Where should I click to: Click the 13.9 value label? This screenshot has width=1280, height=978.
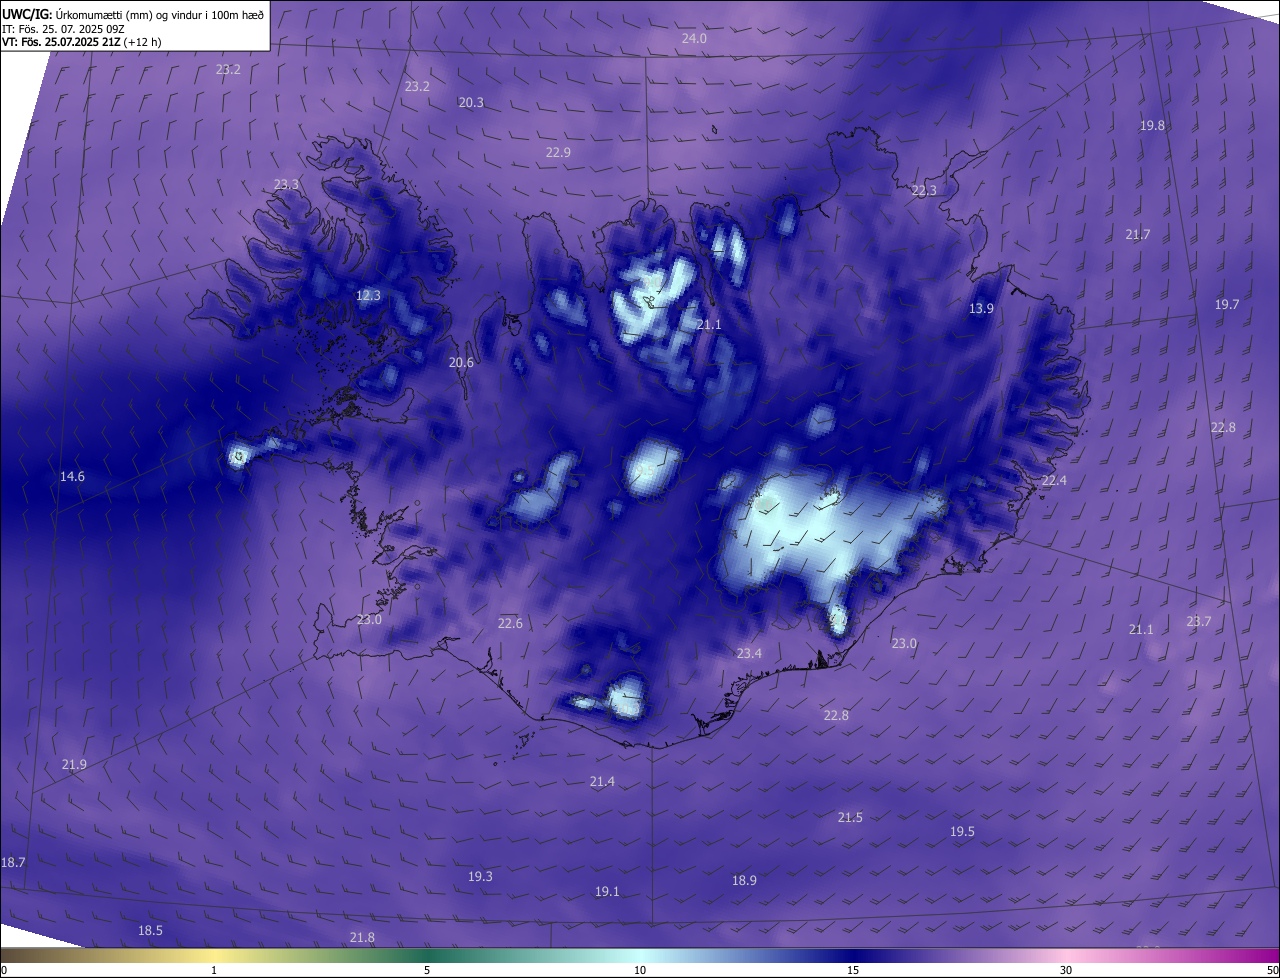(981, 308)
